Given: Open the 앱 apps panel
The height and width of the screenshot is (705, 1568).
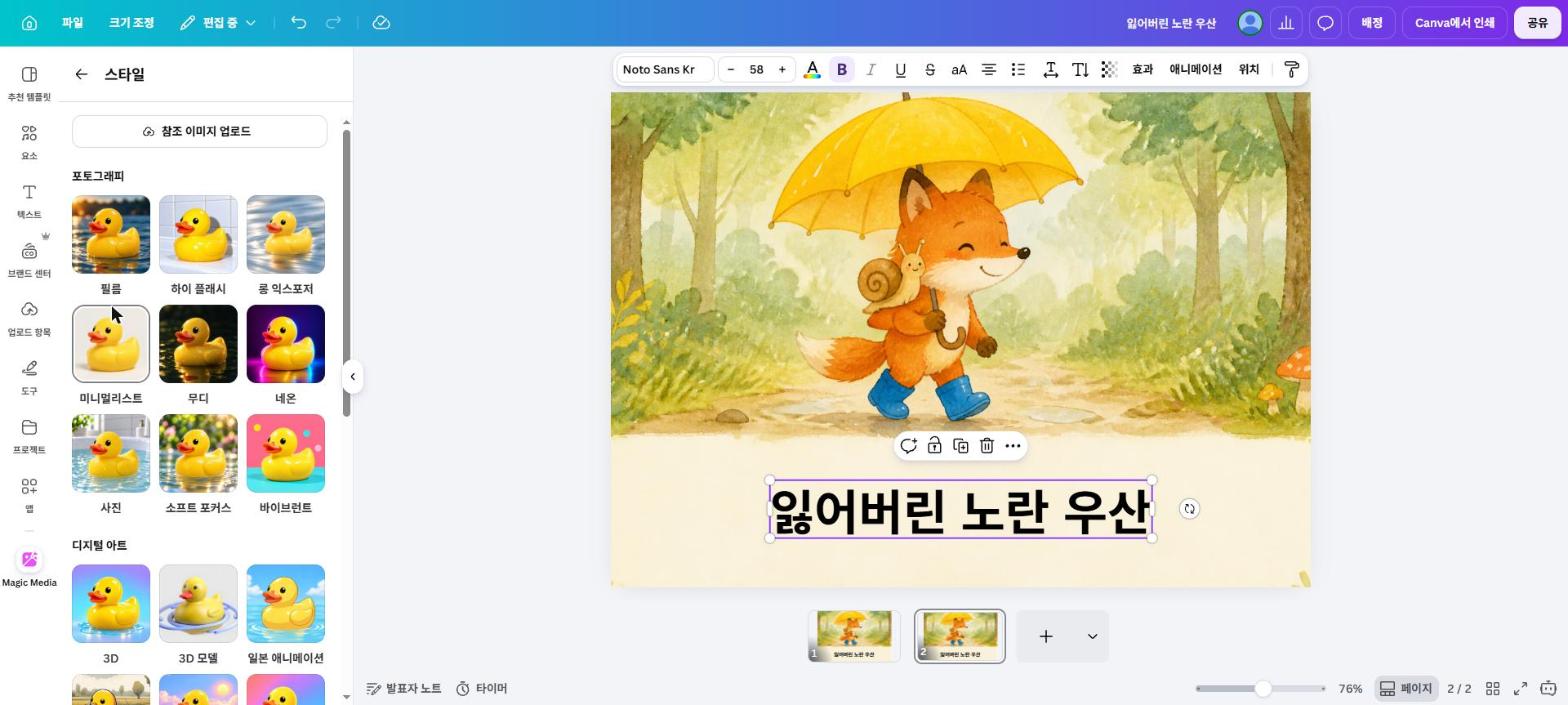Looking at the screenshot, I should point(29,495).
